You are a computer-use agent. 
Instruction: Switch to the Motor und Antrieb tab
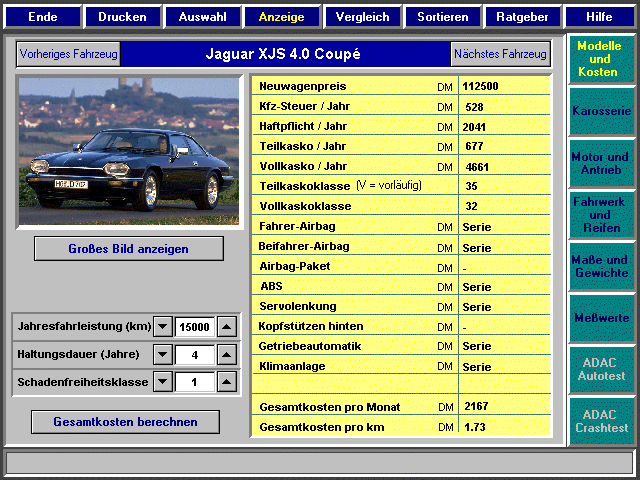point(601,163)
